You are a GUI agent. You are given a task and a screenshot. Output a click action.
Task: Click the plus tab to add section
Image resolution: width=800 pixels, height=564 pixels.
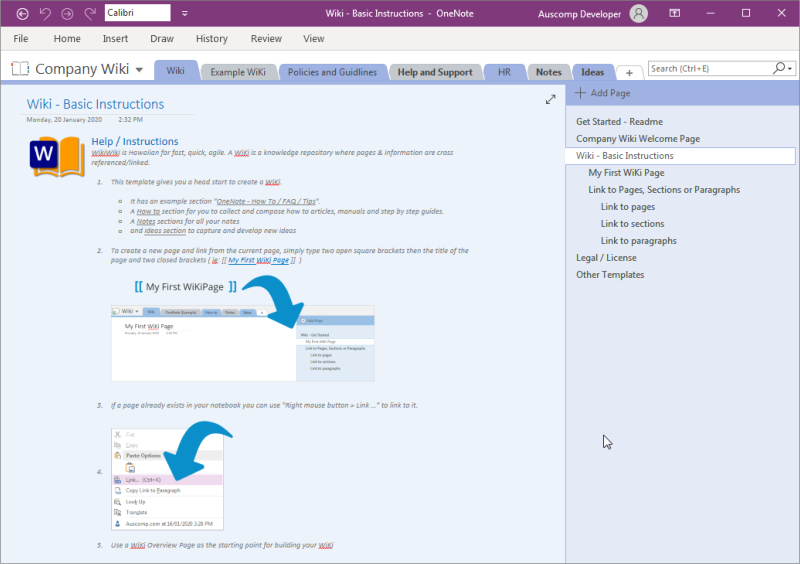click(629, 73)
